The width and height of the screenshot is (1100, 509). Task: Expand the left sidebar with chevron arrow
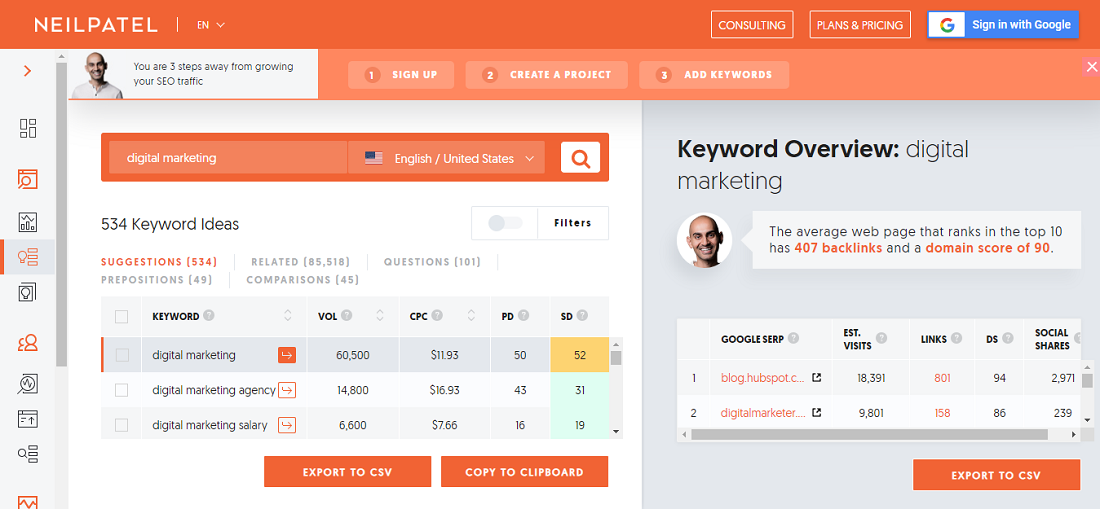tap(27, 71)
